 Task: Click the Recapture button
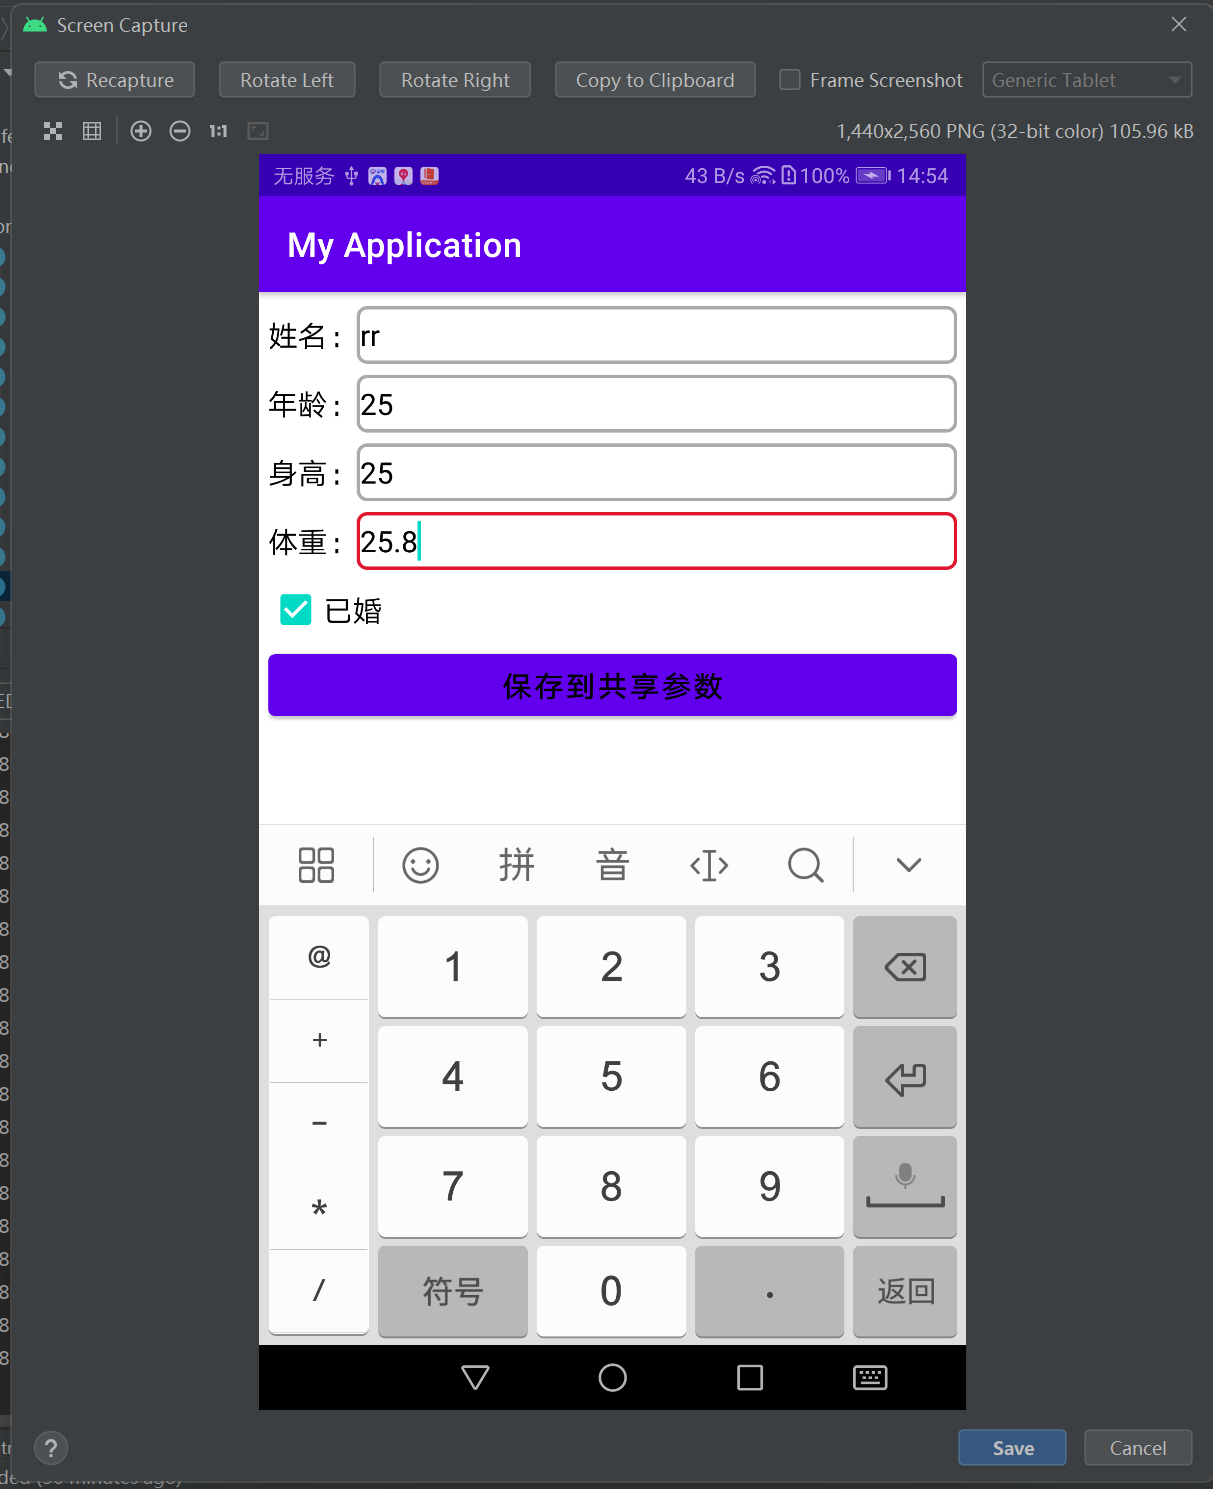click(x=114, y=80)
